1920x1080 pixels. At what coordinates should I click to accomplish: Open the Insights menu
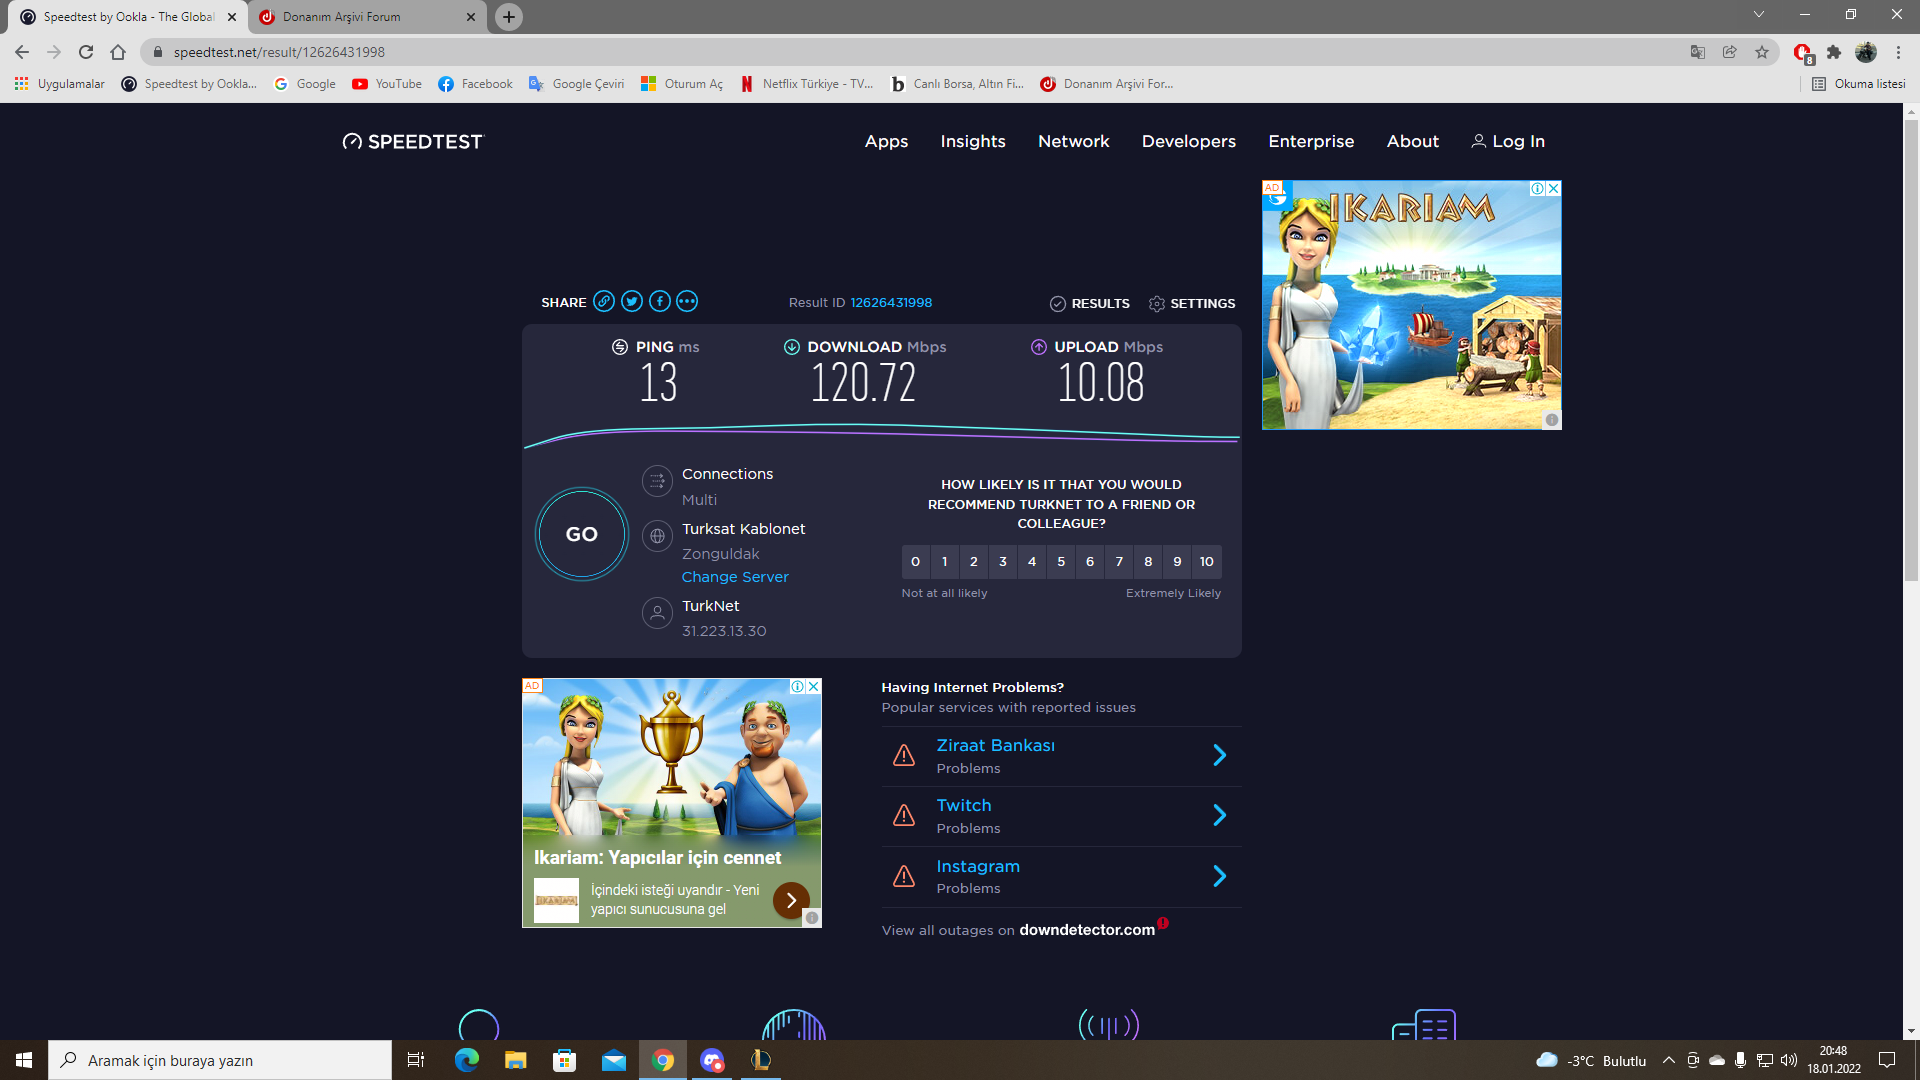pos(972,142)
